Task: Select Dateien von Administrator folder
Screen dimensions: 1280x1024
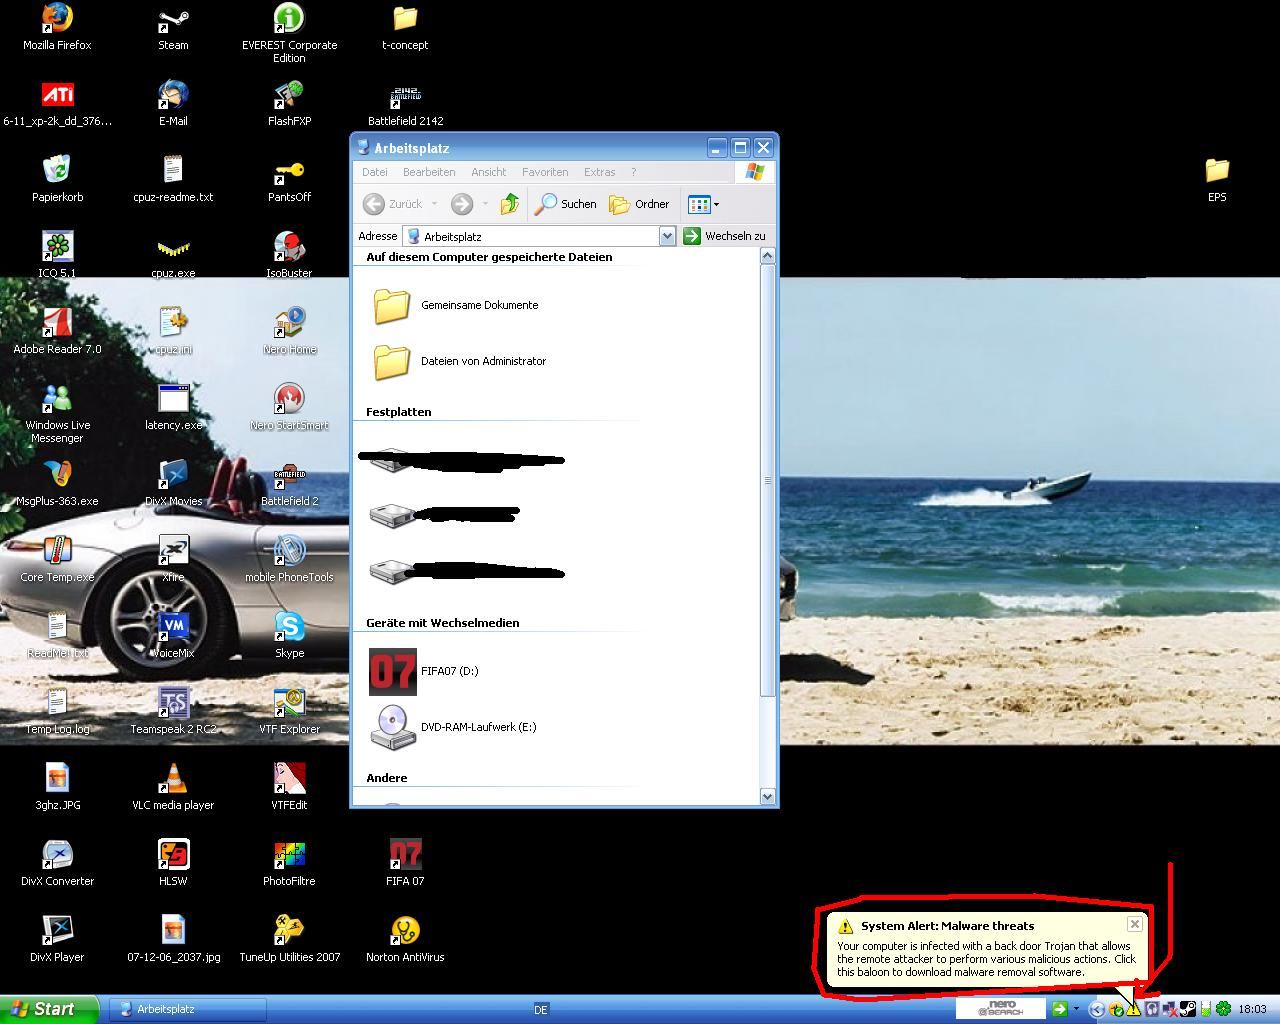Action: click(x=460, y=361)
